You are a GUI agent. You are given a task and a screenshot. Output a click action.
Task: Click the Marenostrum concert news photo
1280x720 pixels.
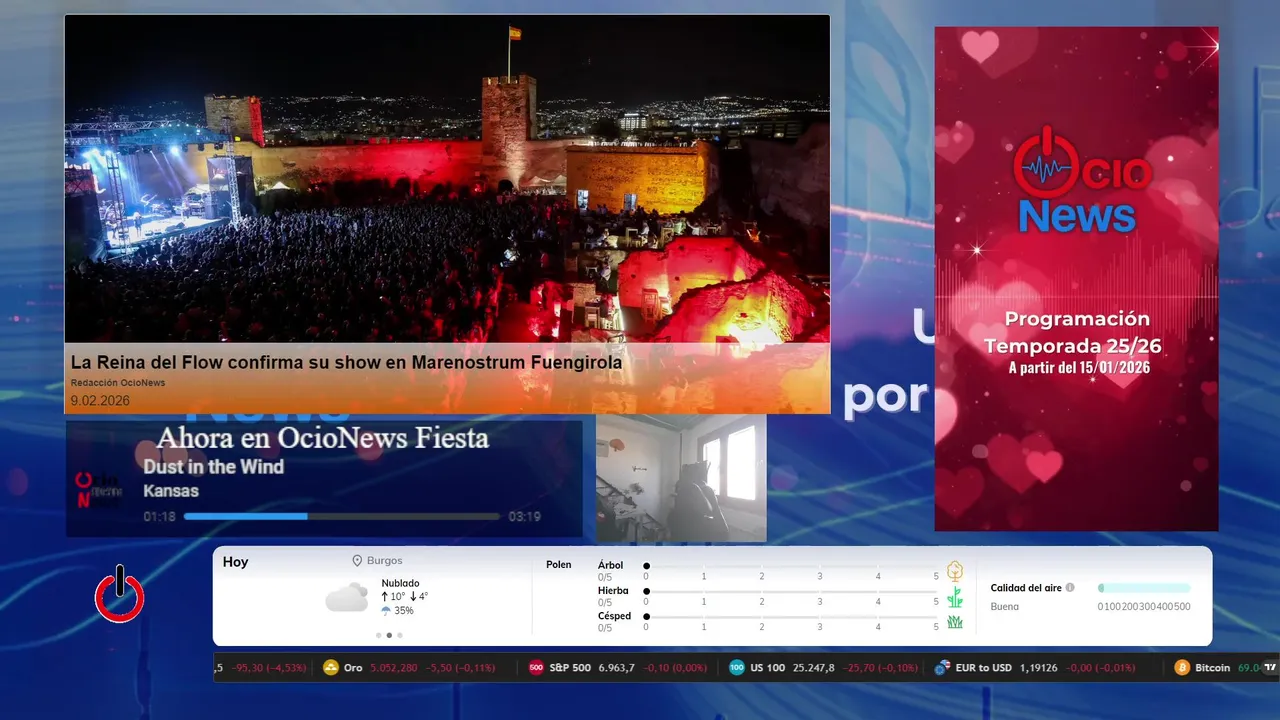447,179
